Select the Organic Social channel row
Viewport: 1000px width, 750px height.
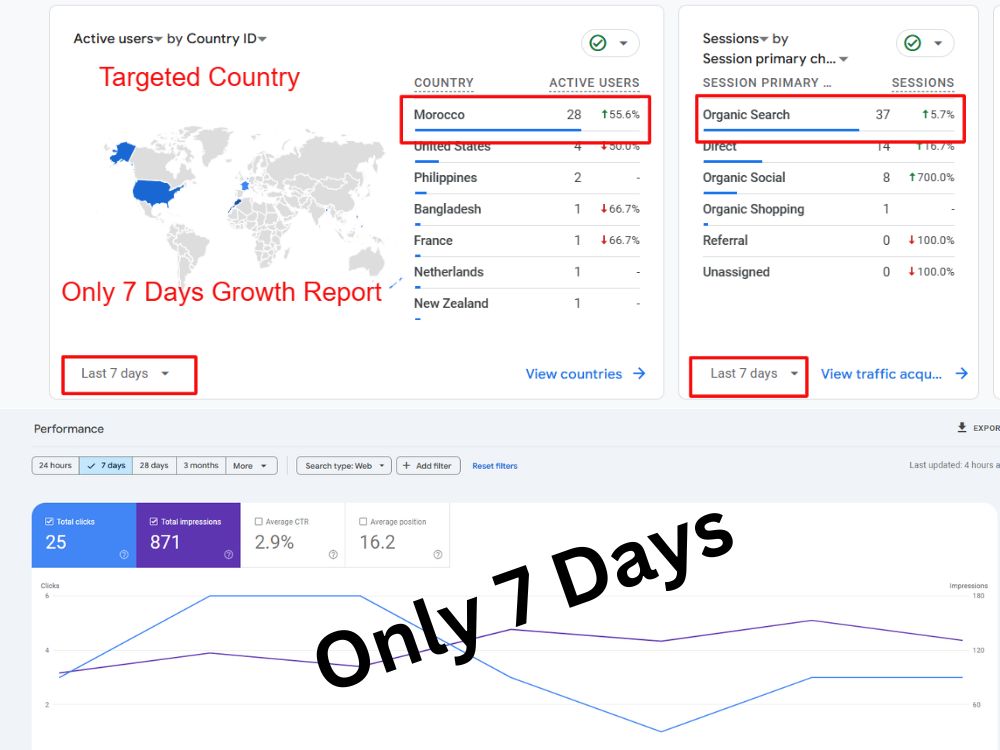(828, 178)
